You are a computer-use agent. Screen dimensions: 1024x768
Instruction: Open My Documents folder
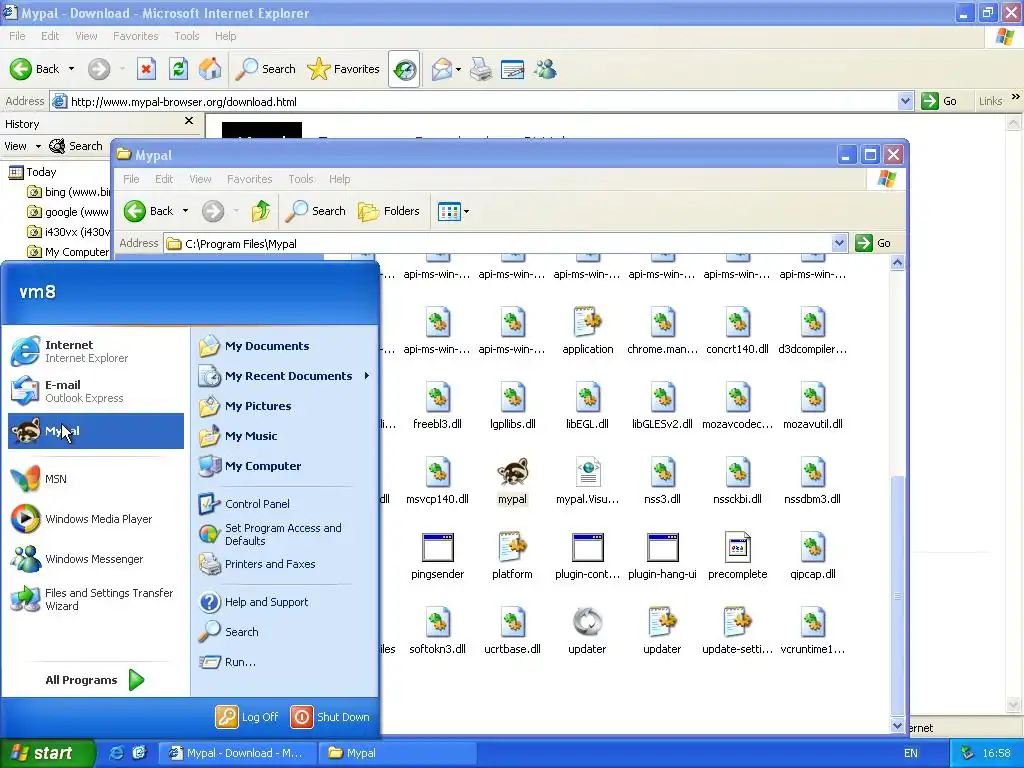click(x=285, y=346)
